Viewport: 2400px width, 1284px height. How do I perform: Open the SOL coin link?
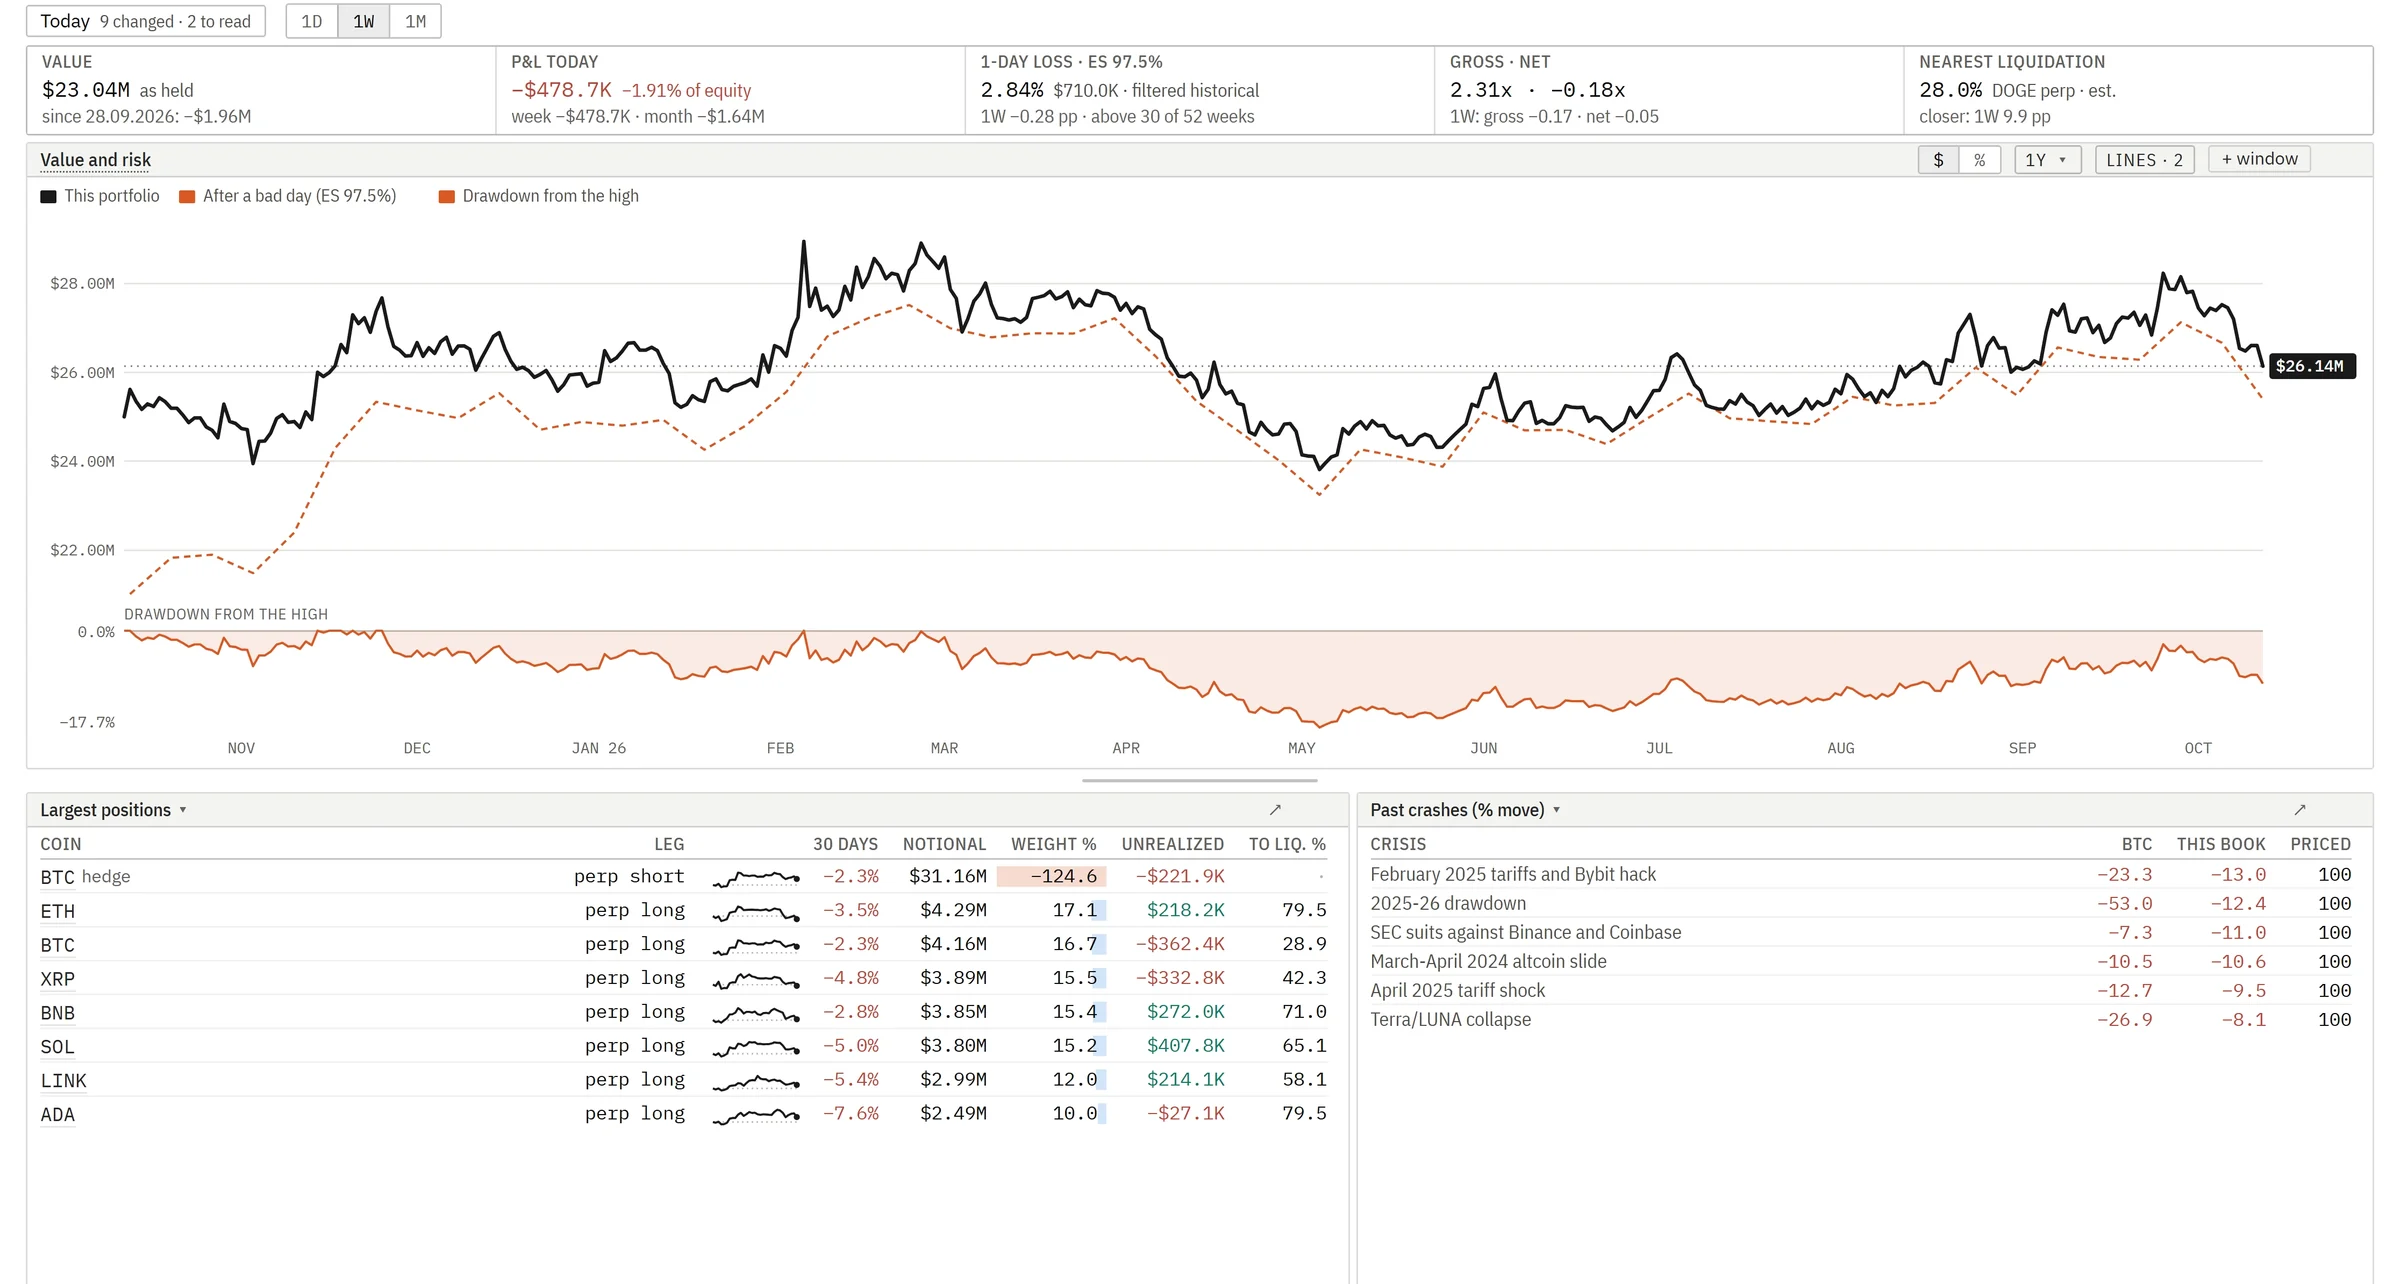(58, 1047)
